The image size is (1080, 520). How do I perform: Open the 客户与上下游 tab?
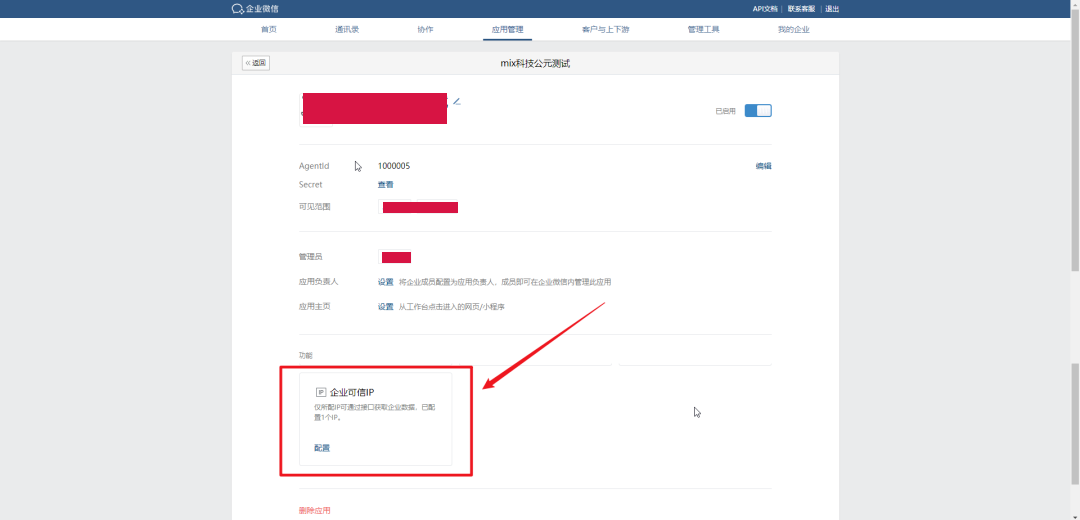605,30
